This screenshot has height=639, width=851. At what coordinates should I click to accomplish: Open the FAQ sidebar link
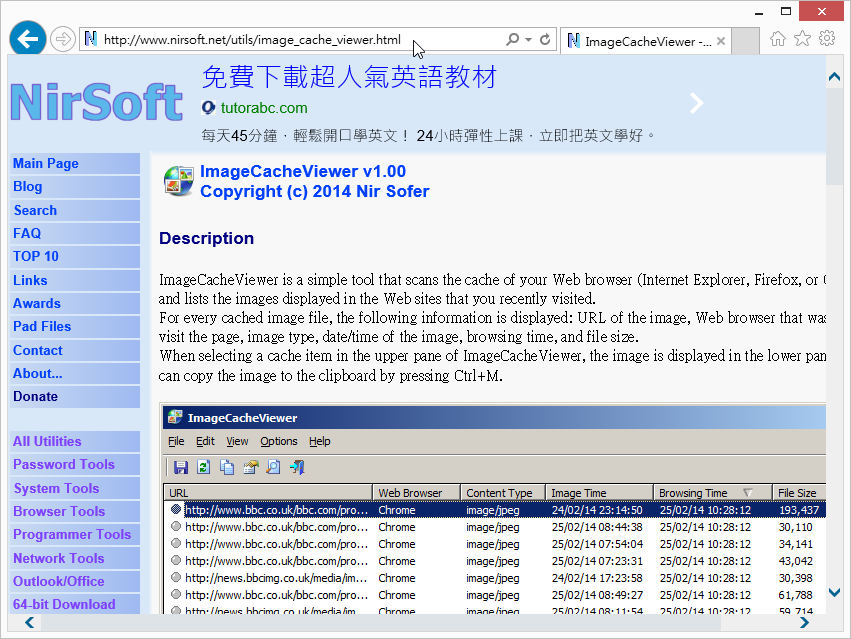[75, 233]
